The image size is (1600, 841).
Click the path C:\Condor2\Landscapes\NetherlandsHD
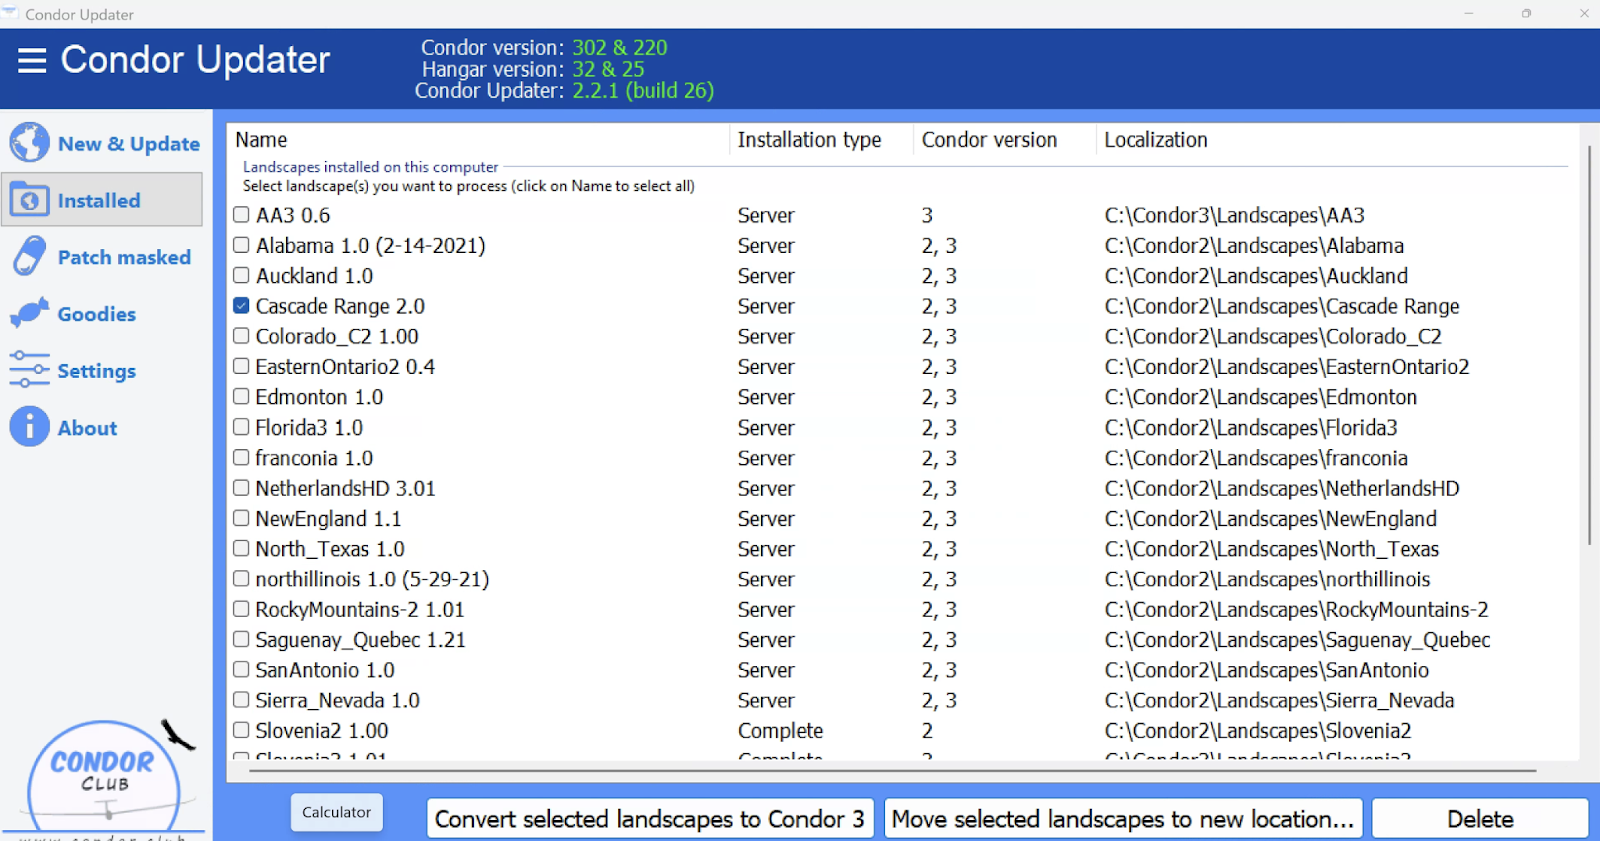coord(1282,488)
